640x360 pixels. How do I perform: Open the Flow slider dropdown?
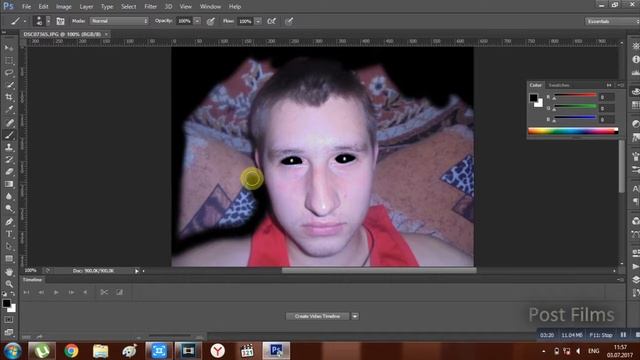258,21
